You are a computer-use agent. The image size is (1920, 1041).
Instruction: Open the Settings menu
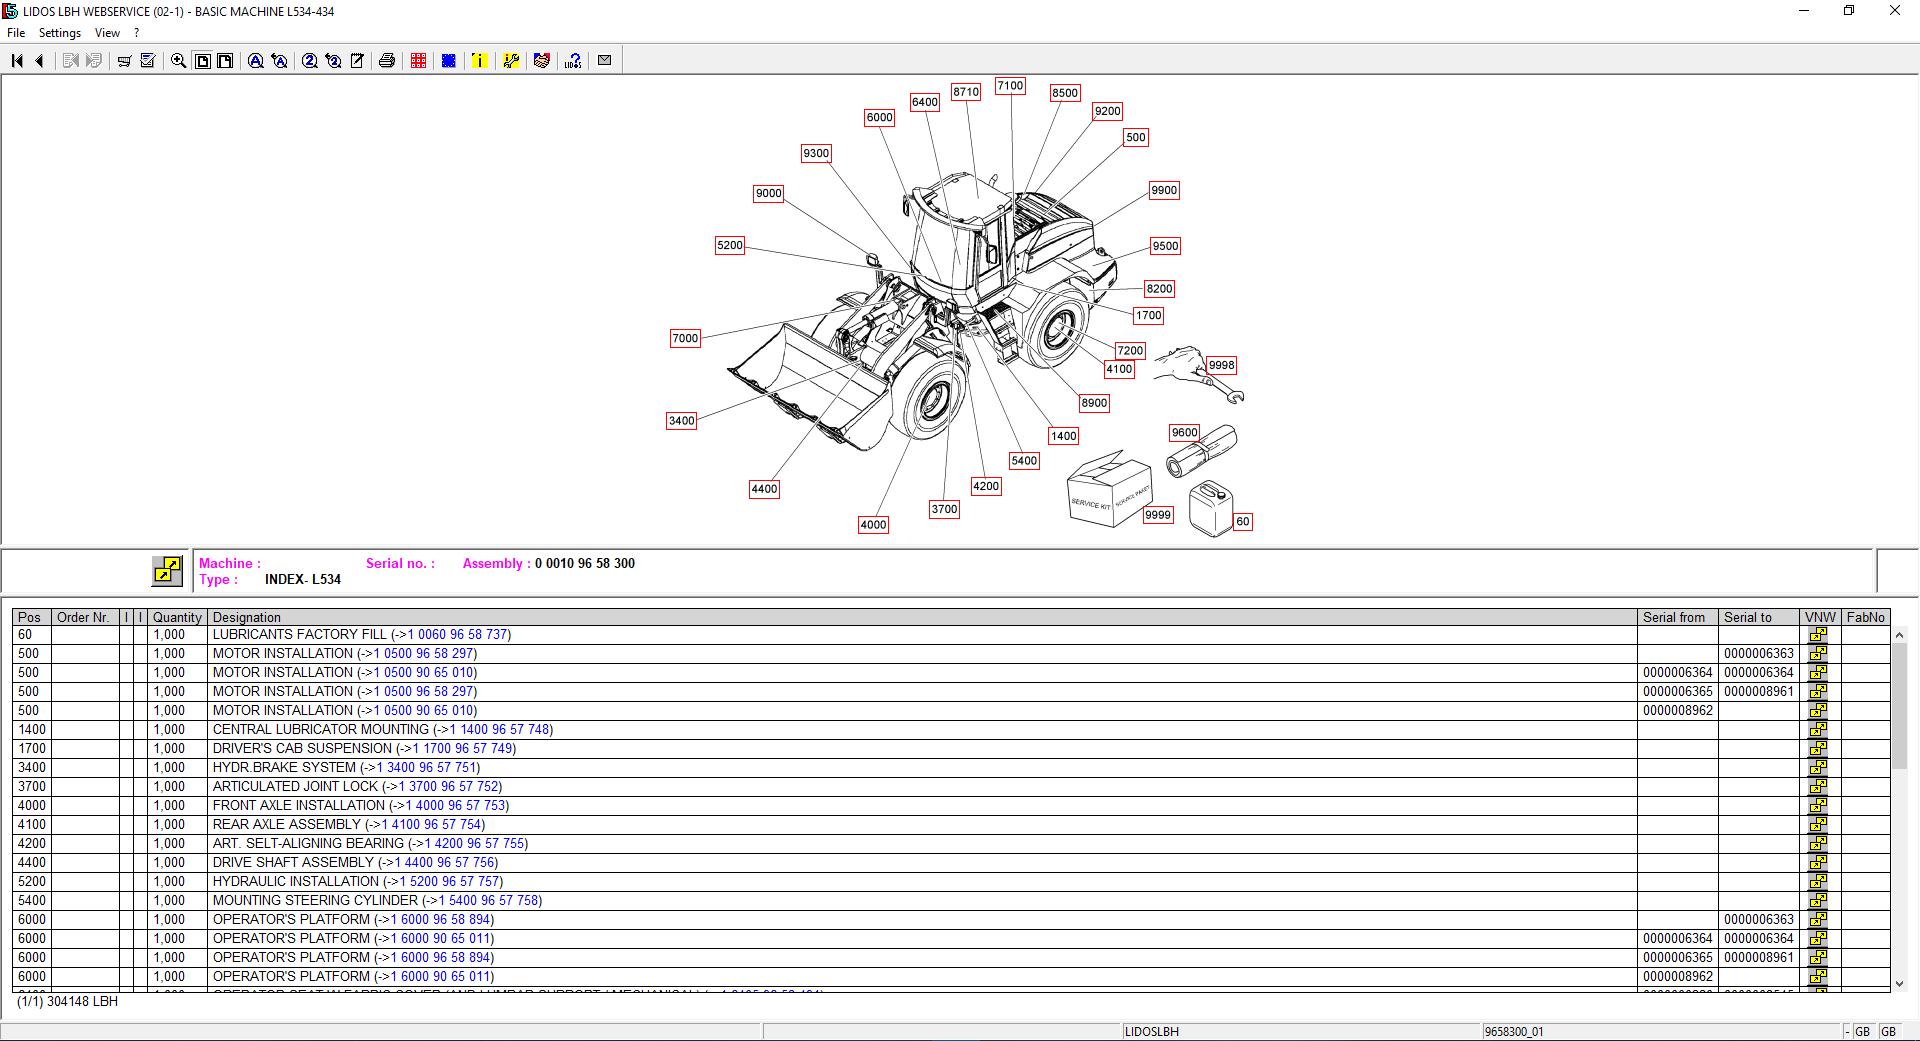(60, 32)
